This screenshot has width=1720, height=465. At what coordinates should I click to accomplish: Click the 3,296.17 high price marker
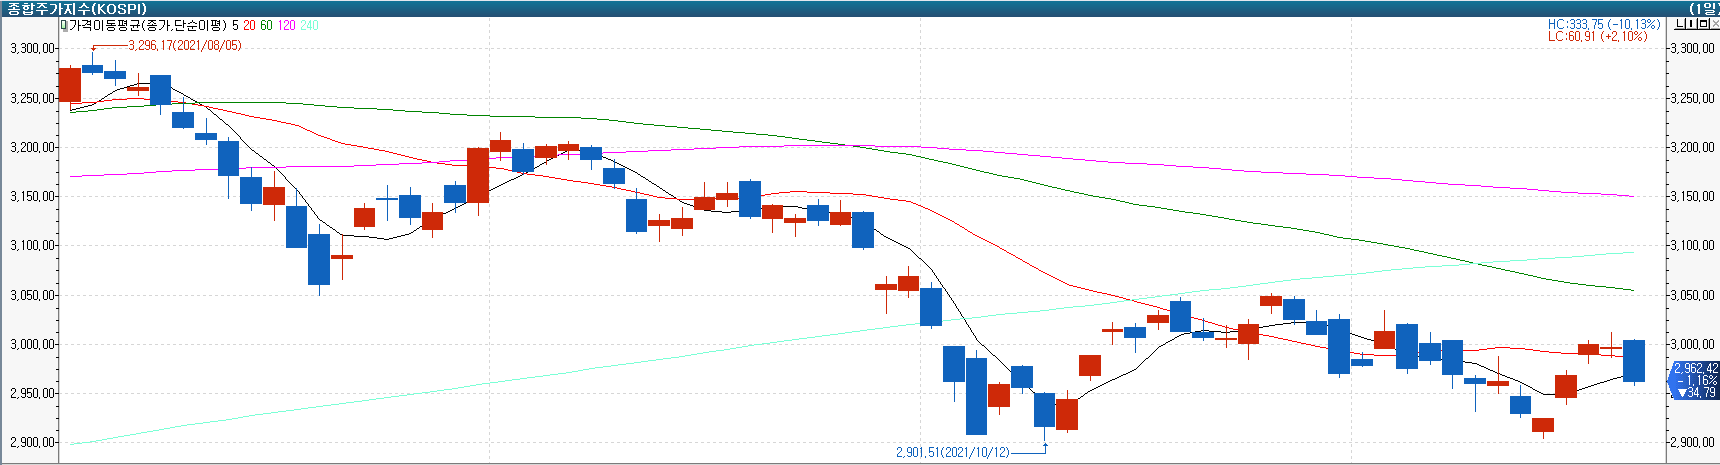coord(184,46)
